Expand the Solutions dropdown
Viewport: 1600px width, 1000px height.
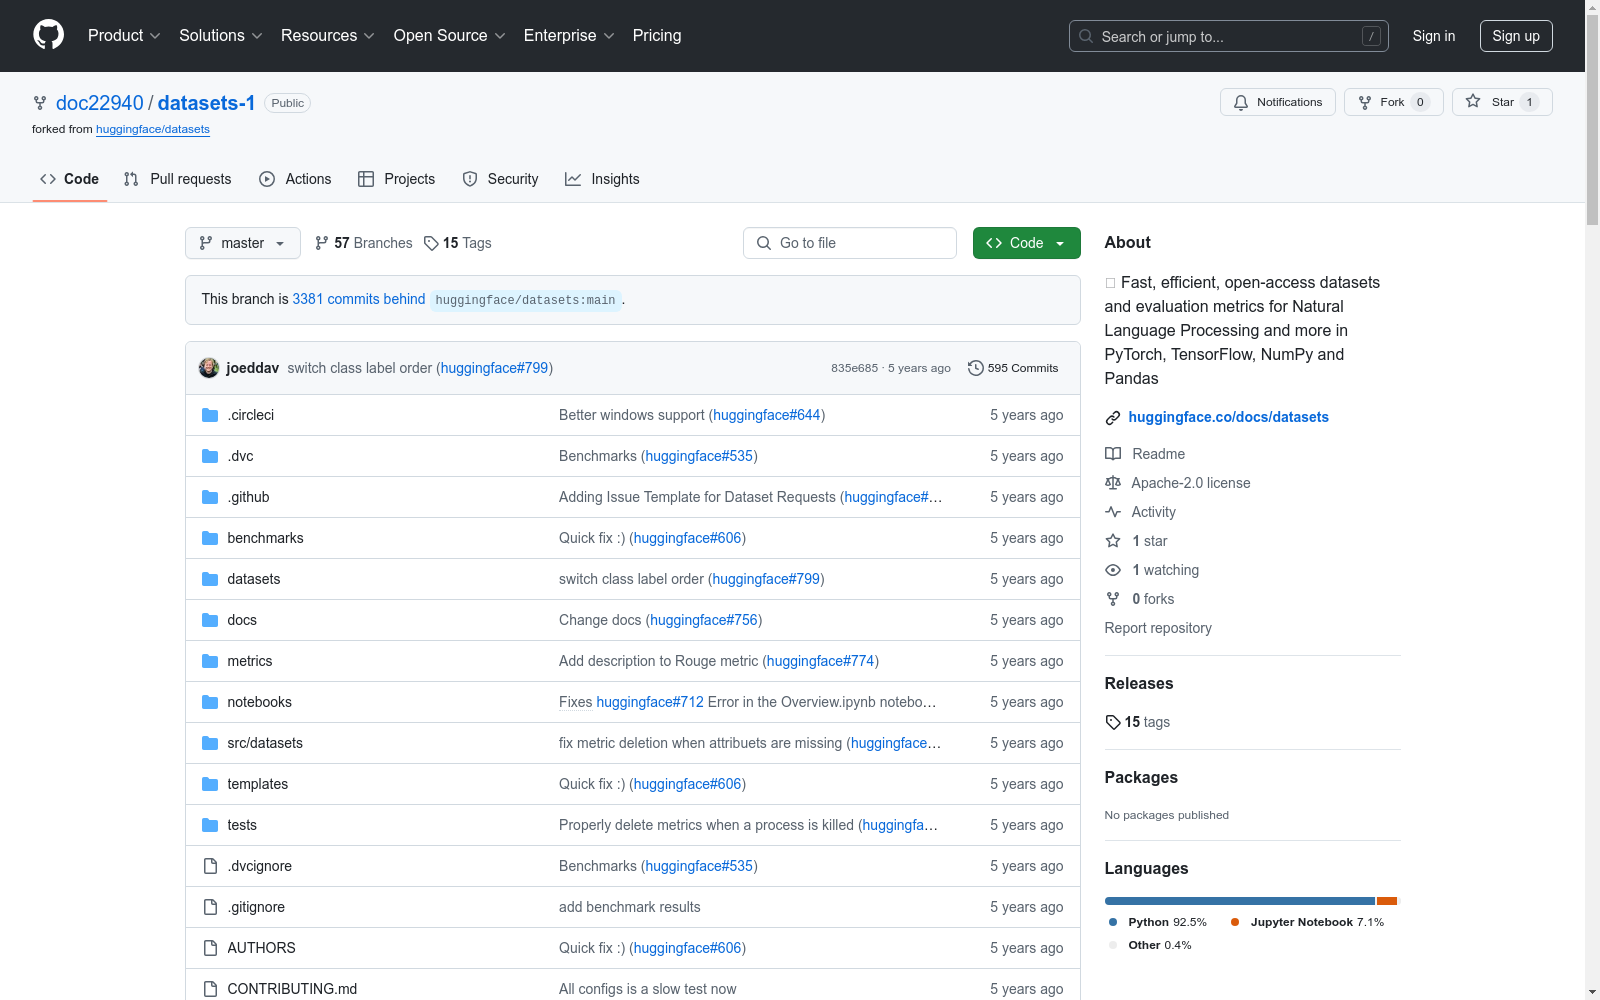pos(221,35)
